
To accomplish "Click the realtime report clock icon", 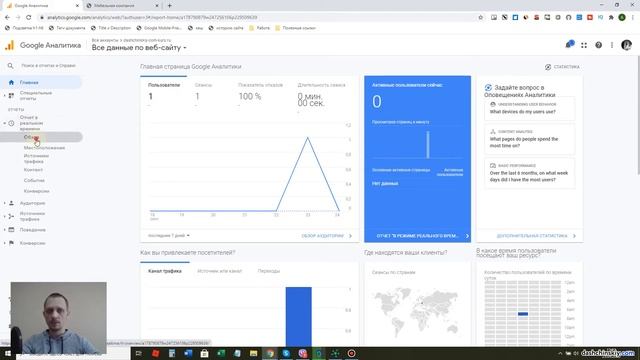I will click(11, 123).
